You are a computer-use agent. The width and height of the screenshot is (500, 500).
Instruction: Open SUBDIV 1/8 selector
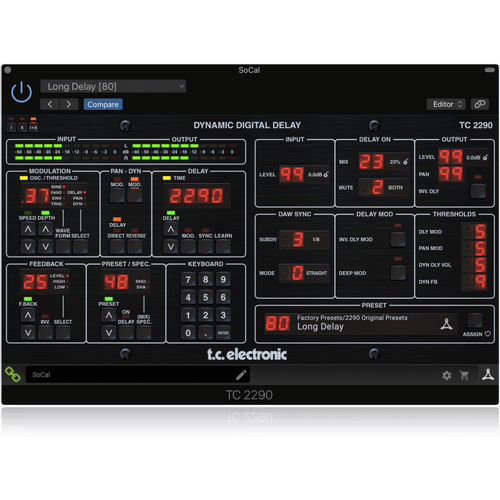coord(304,239)
